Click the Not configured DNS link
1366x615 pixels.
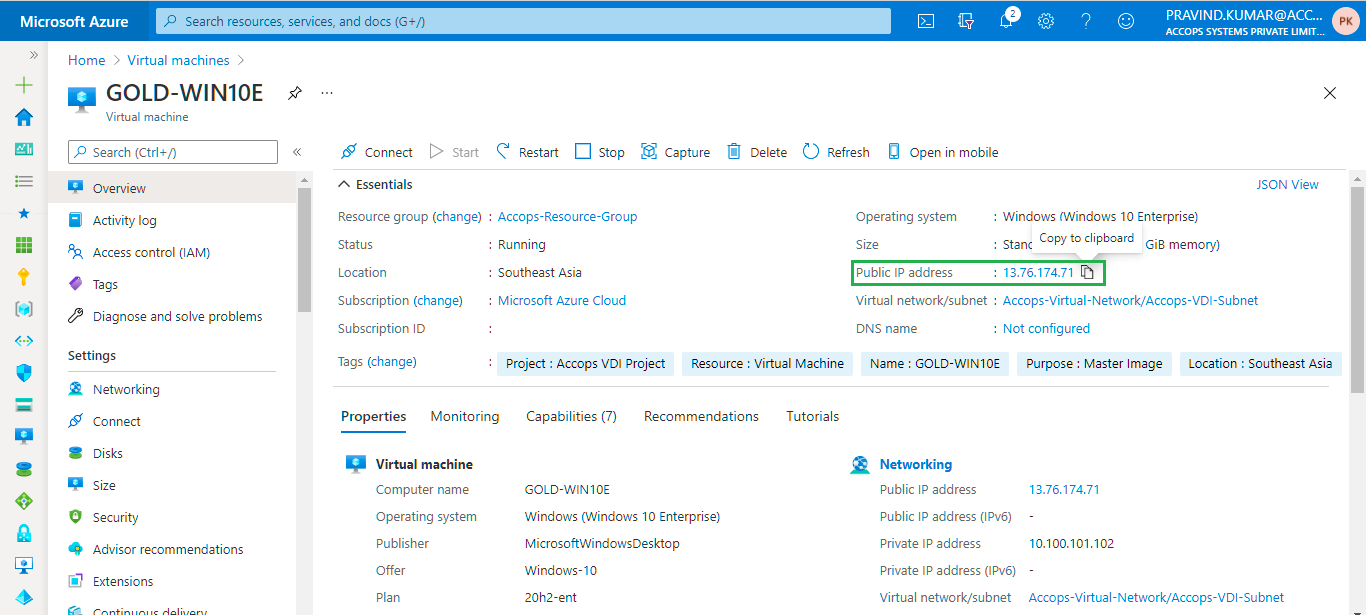tap(1046, 328)
